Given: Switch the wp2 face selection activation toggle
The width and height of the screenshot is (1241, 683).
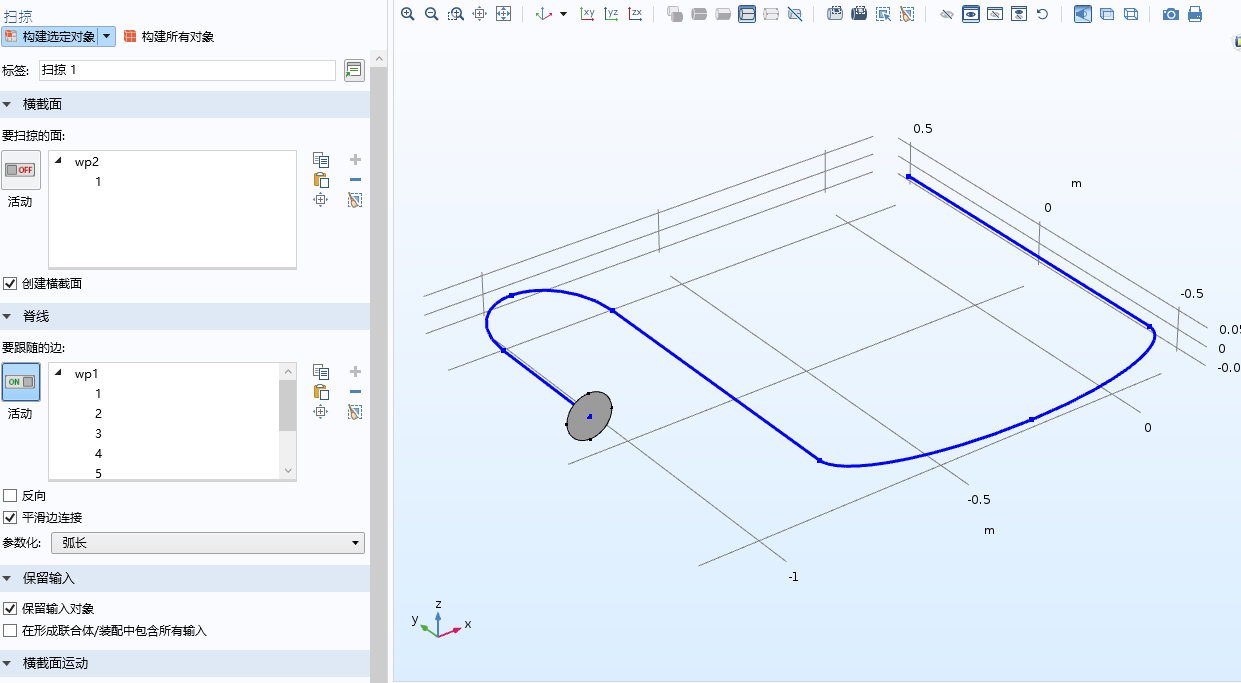Looking at the screenshot, I should coord(20,170).
